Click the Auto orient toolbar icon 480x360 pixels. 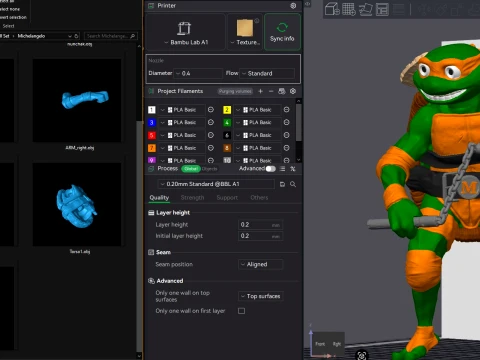pyautogui.click(x=365, y=9)
